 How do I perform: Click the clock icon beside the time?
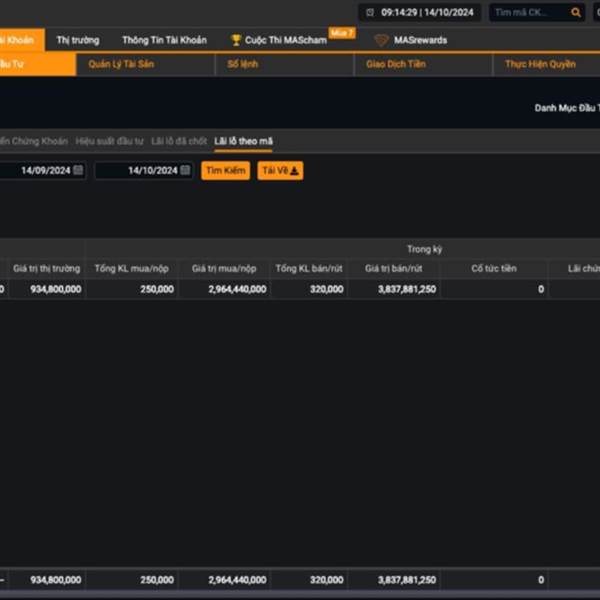point(370,13)
